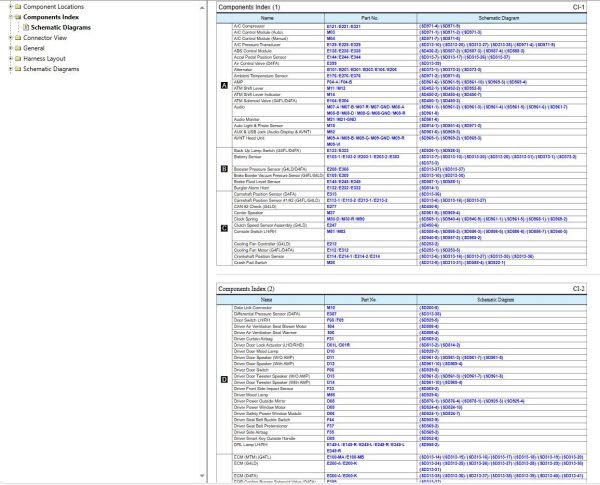Open schematic diagram link for Data Link Connector
The width and height of the screenshot is (600, 485).
coord(429,307)
